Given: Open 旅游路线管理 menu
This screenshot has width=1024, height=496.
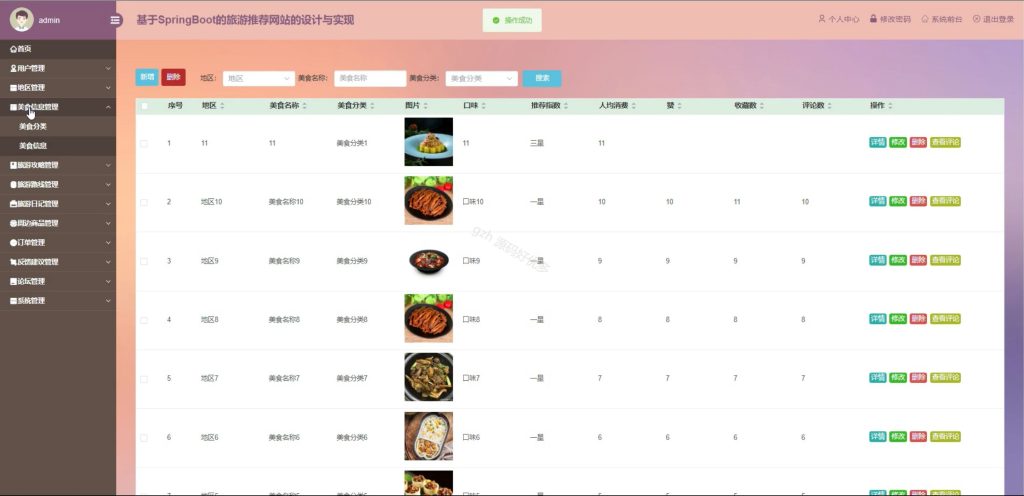Looking at the screenshot, I should pyautogui.click(x=58, y=185).
